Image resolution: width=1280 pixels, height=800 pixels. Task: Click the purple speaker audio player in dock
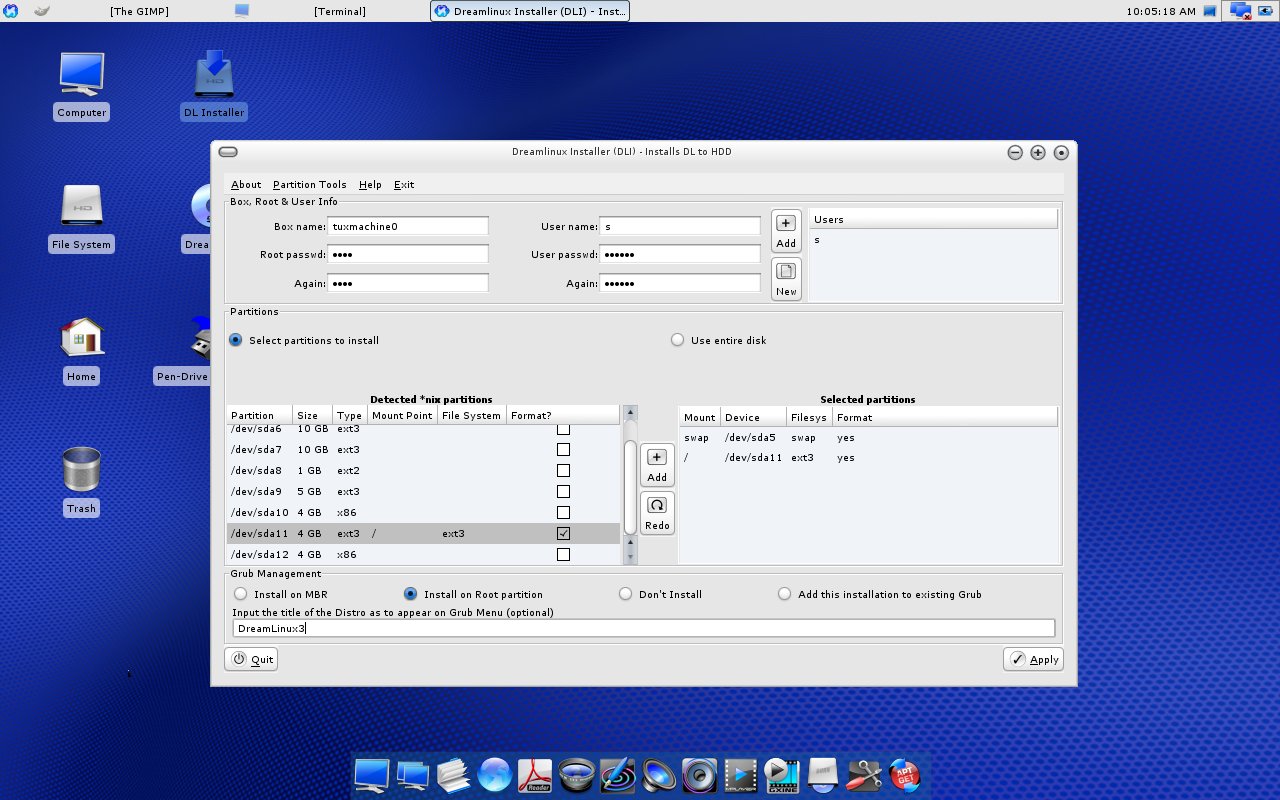(700, 775)
